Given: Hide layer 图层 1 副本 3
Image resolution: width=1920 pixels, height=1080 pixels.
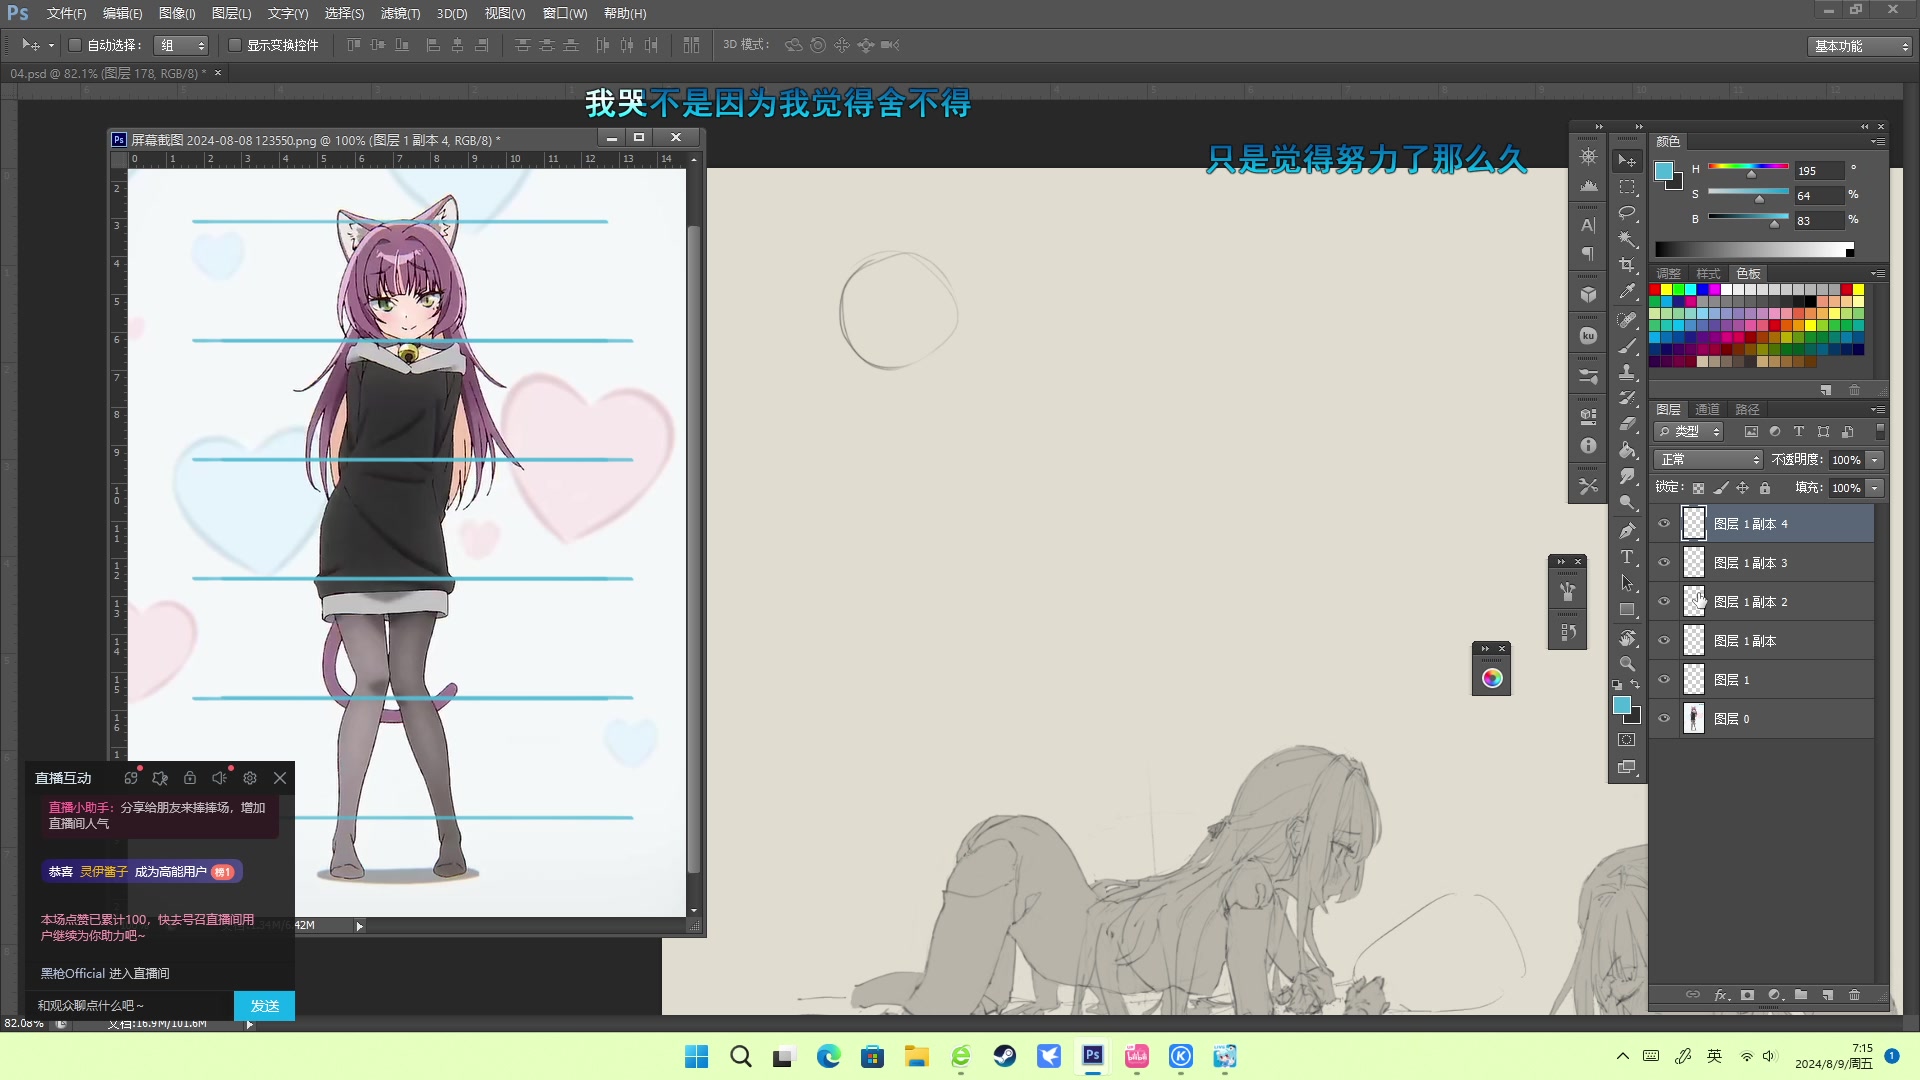Looking at the screenshot, I should pyautogui.click(x=1664, y=562).
